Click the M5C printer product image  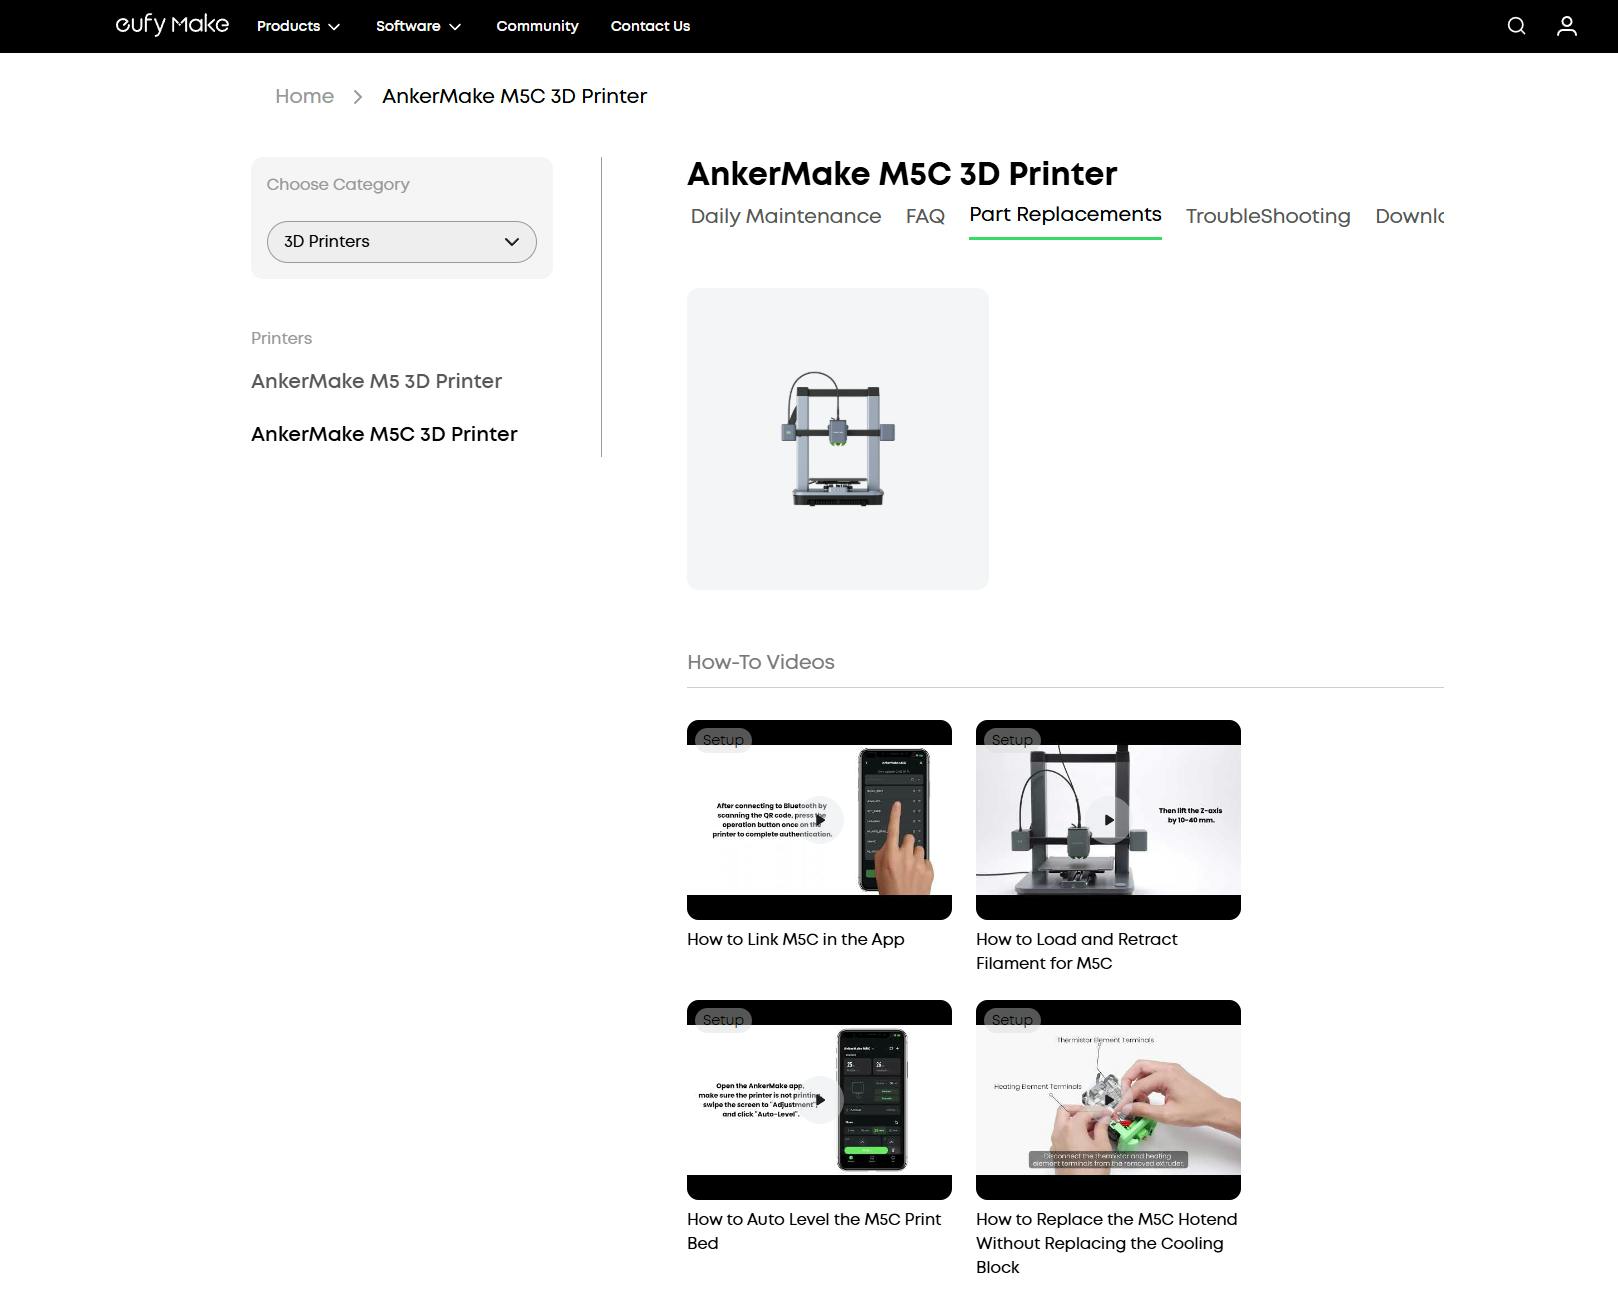tap(838, 439)
